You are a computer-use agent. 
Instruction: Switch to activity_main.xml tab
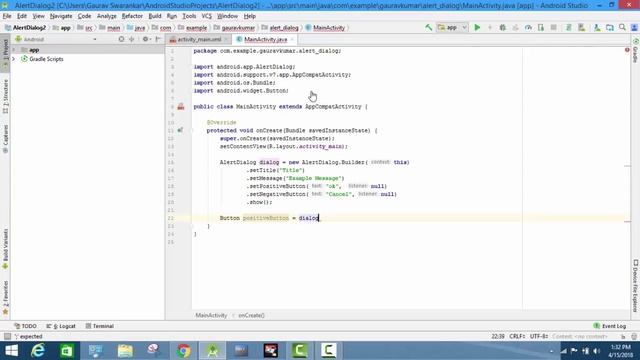coord(199,40)
